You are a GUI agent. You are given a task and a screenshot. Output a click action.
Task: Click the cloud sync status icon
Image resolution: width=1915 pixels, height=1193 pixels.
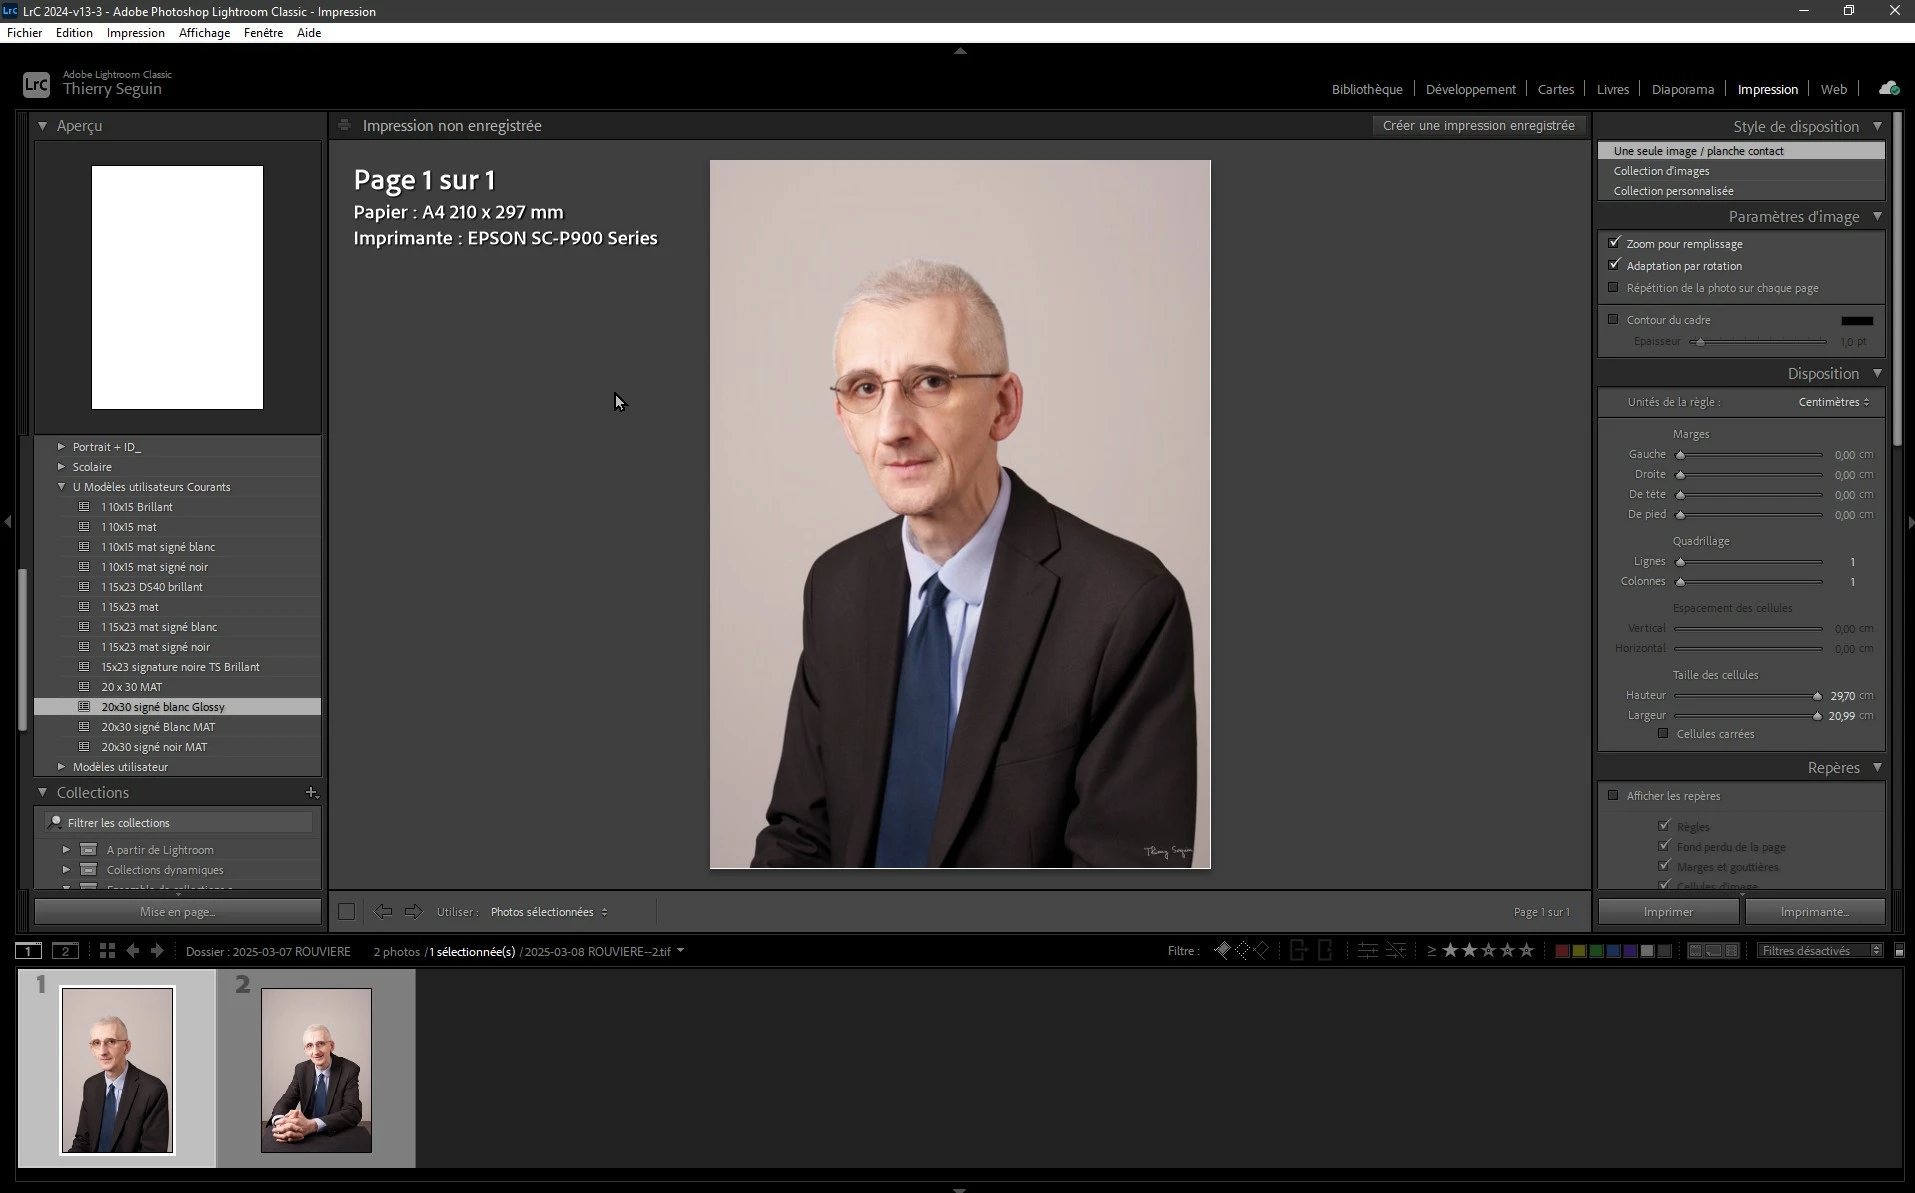(1888, 89)
